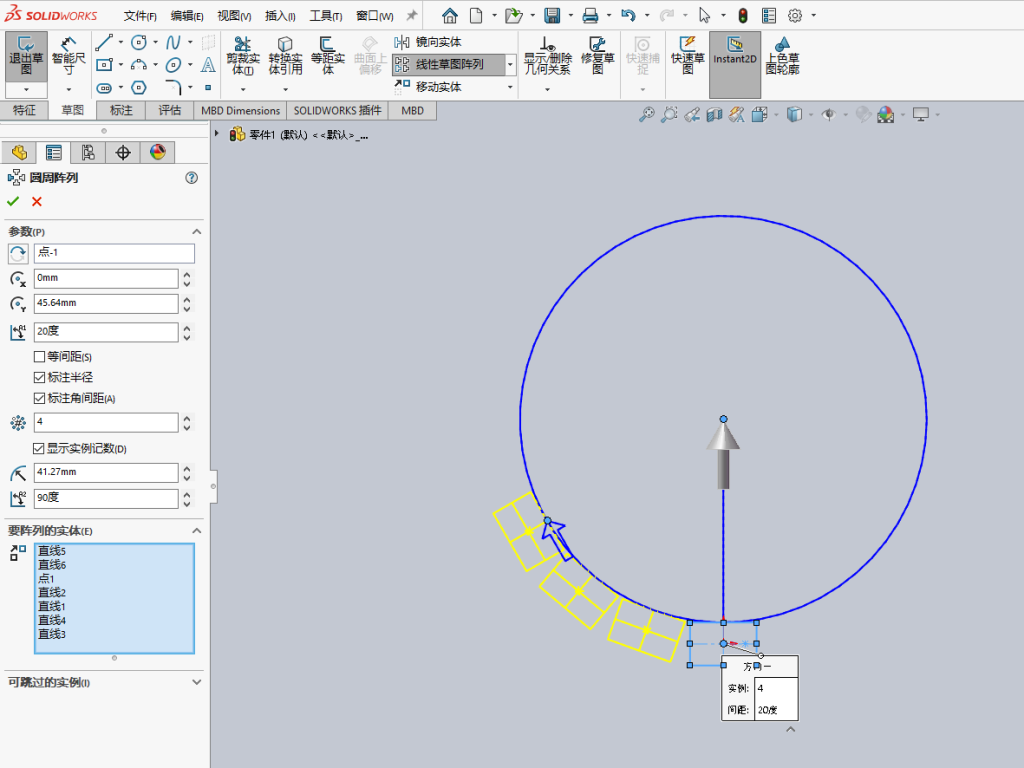Select the Convert Entities (转换实体引用) tool
1024x768 pixels.
(x=285, y=56)
